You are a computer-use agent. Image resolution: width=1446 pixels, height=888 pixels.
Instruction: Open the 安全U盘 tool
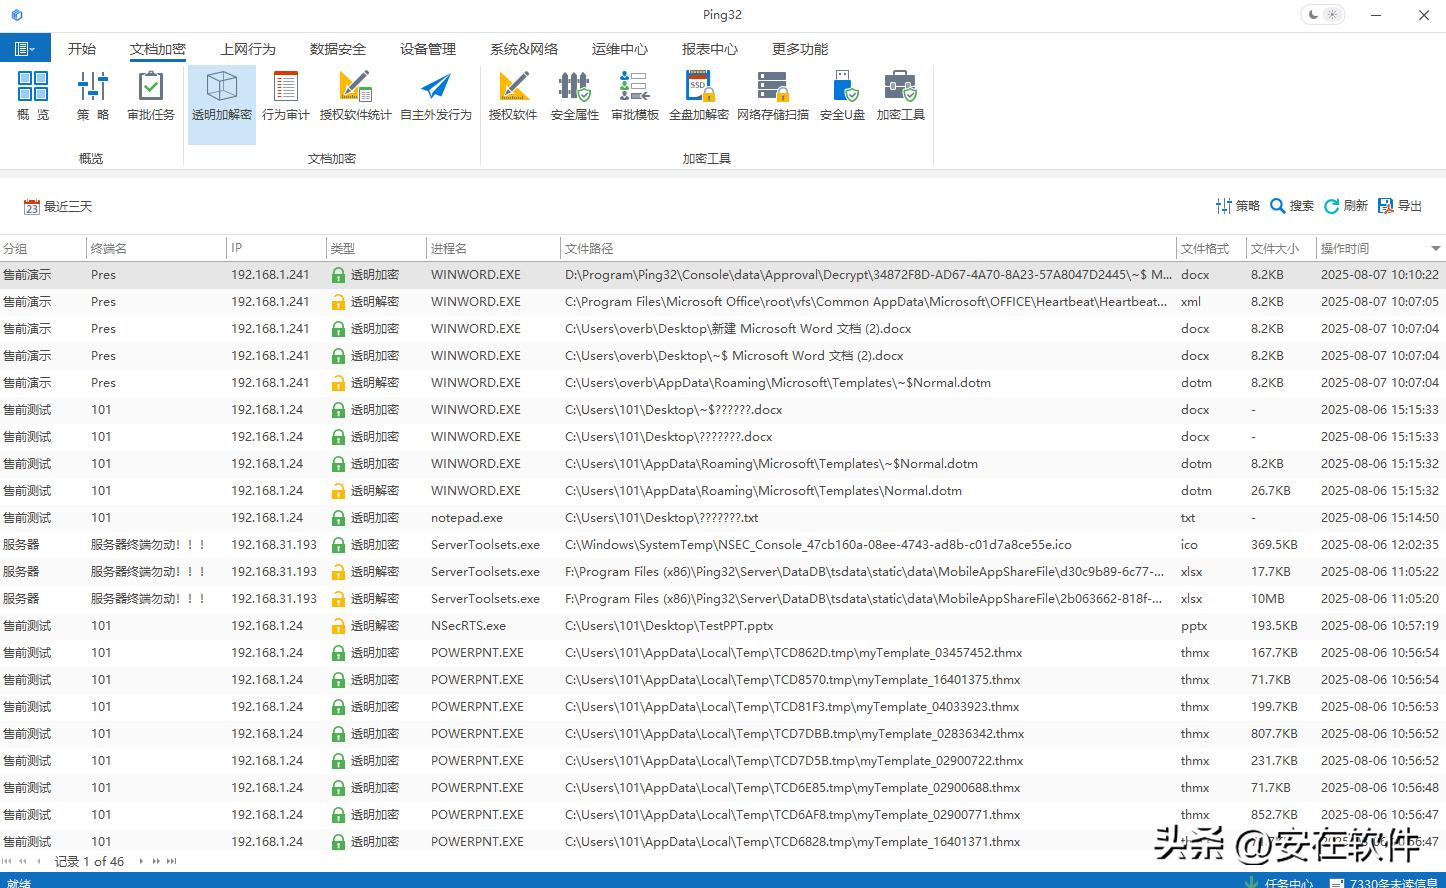[842, 97]
